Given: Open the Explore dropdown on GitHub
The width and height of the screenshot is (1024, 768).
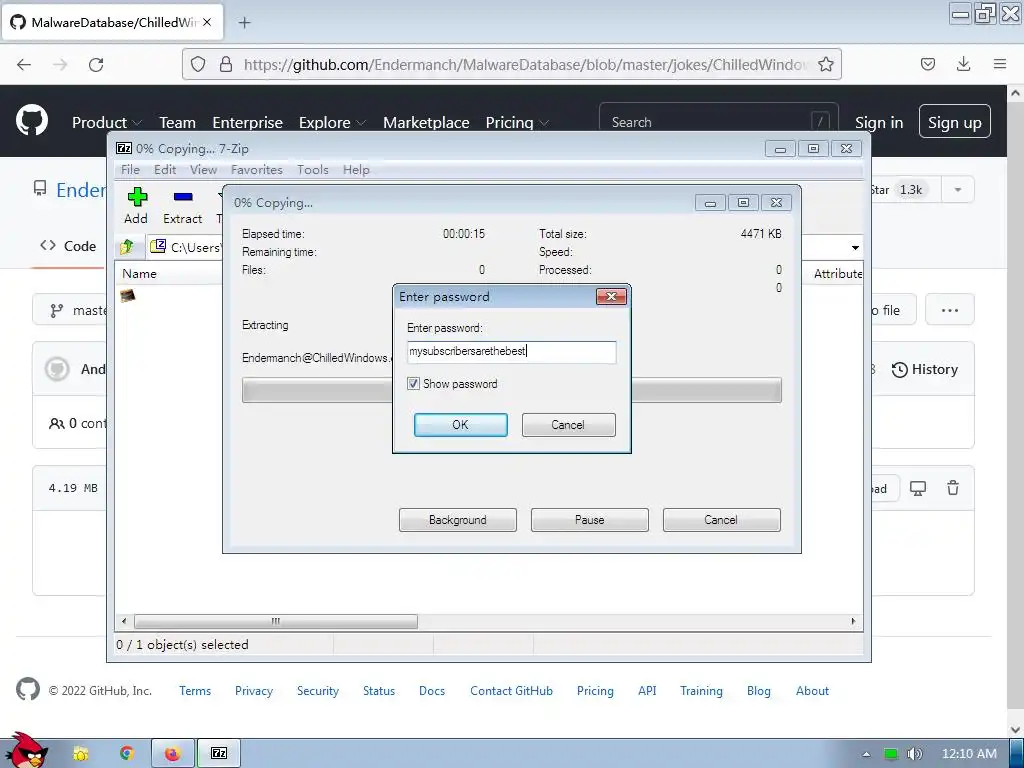Looking at the screenshot, I should tap(332, 122).
